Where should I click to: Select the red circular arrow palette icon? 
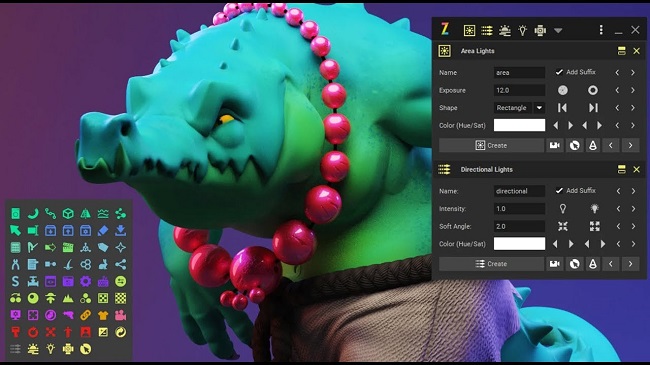(33, 332)
